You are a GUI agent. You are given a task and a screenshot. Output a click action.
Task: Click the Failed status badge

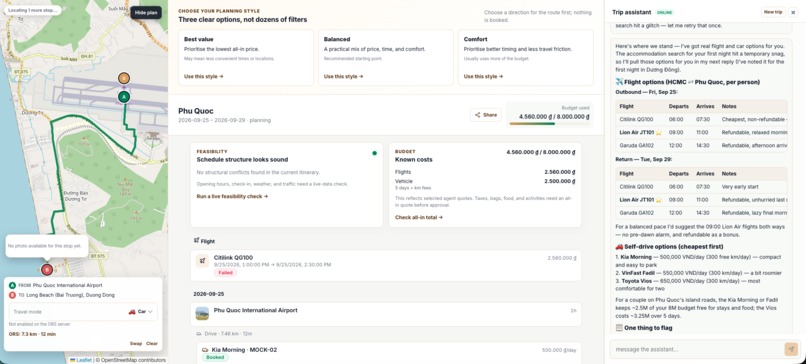coord(225,273)
